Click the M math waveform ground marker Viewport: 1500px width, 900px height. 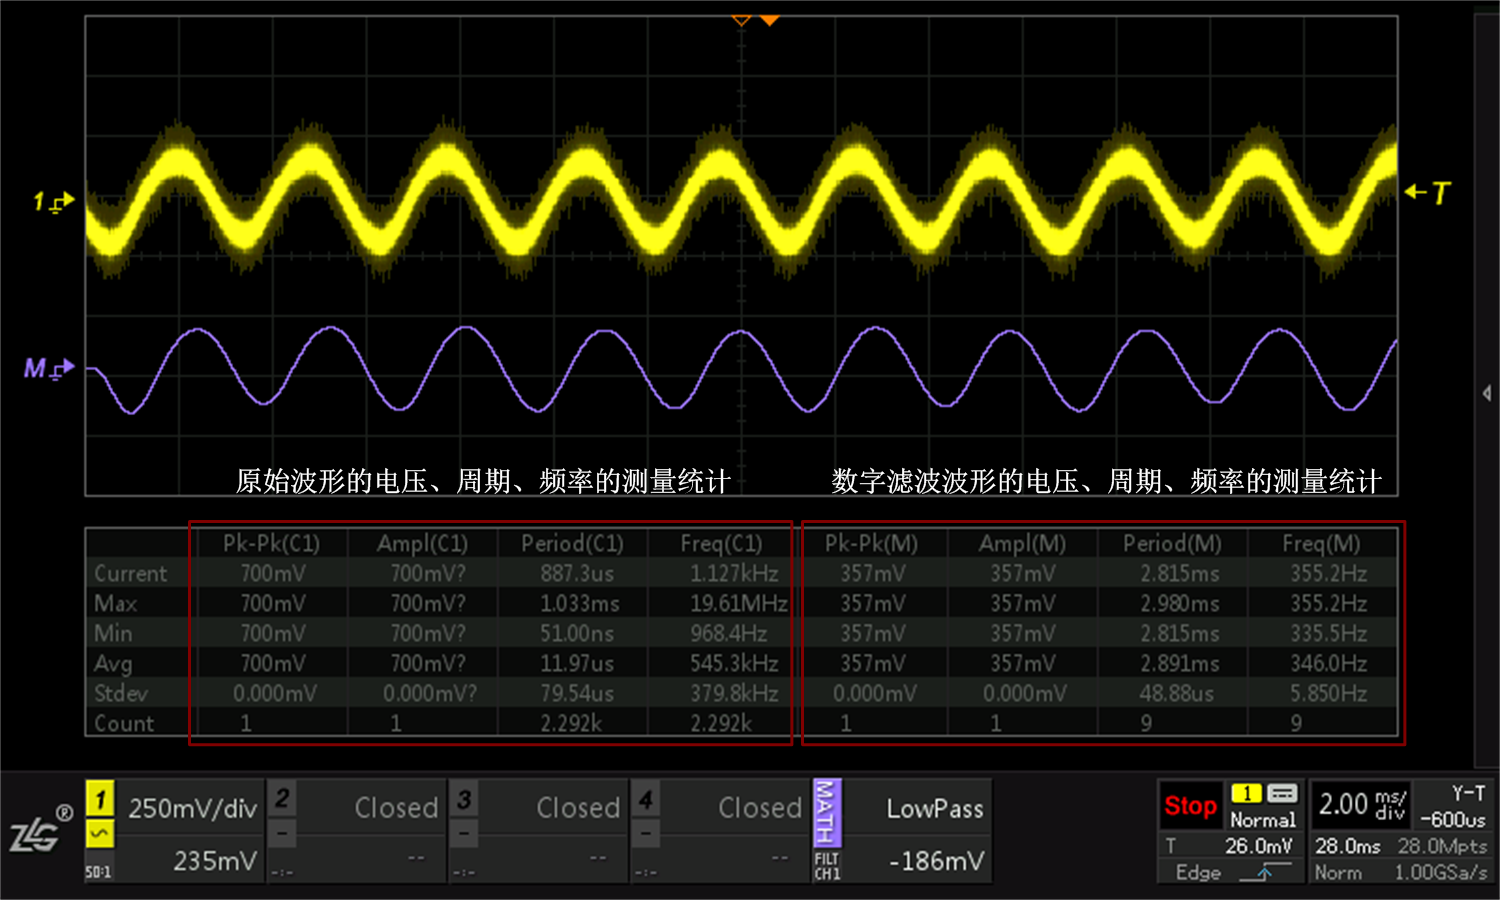pos(50,369)
